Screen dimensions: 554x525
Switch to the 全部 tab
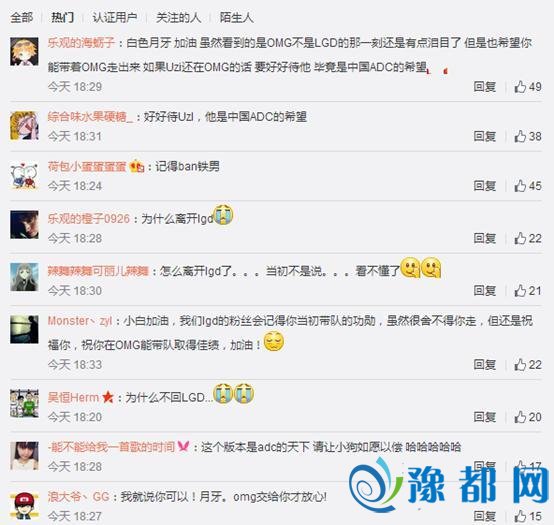pos(22,17)
